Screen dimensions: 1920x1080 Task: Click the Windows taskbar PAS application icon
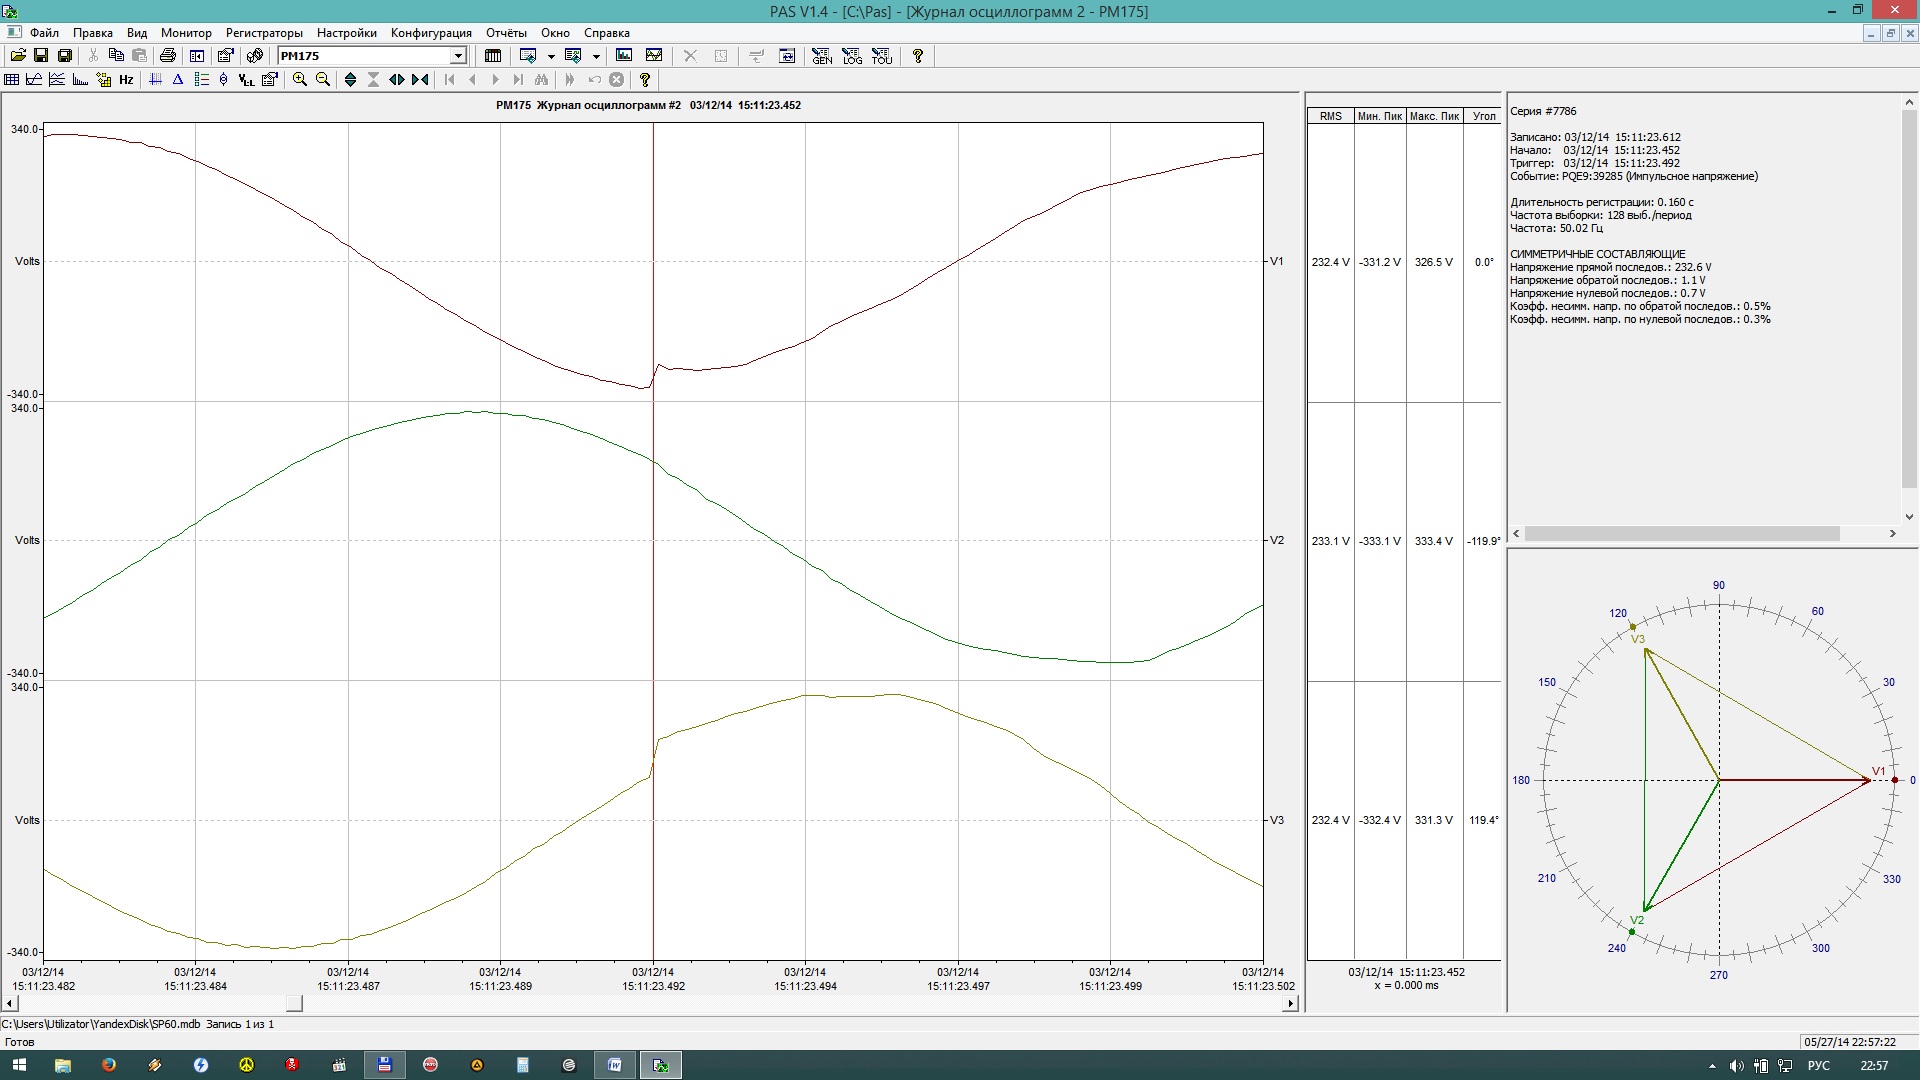point(661,1064)
